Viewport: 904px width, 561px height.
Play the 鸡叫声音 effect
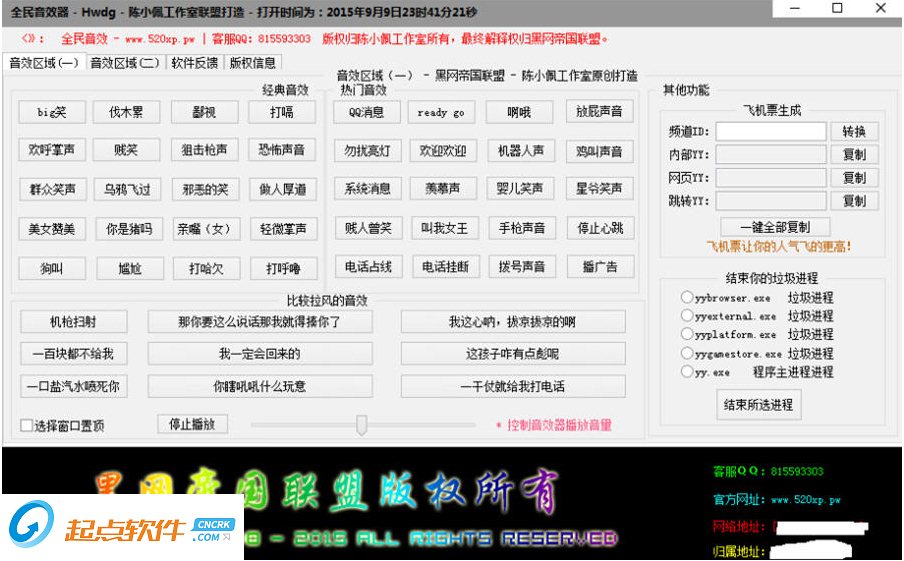(x=600, y=151)
